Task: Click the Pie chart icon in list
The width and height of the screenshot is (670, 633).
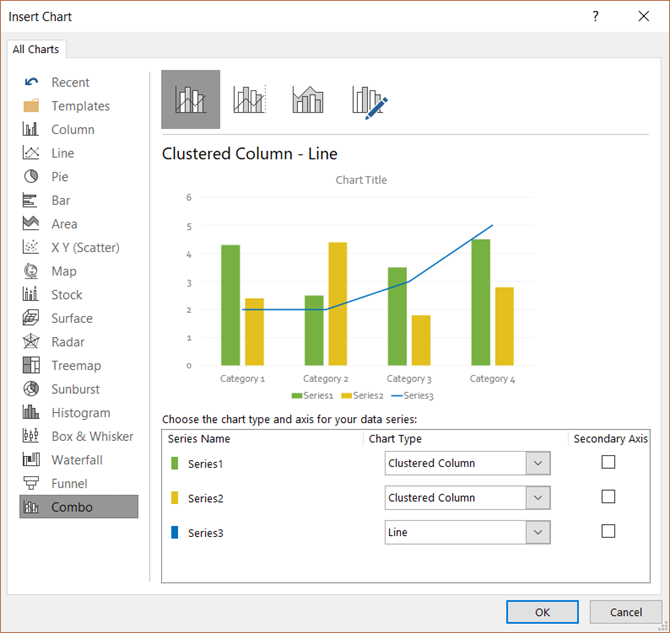Action: pyautogui.click(x=31, y=177)
